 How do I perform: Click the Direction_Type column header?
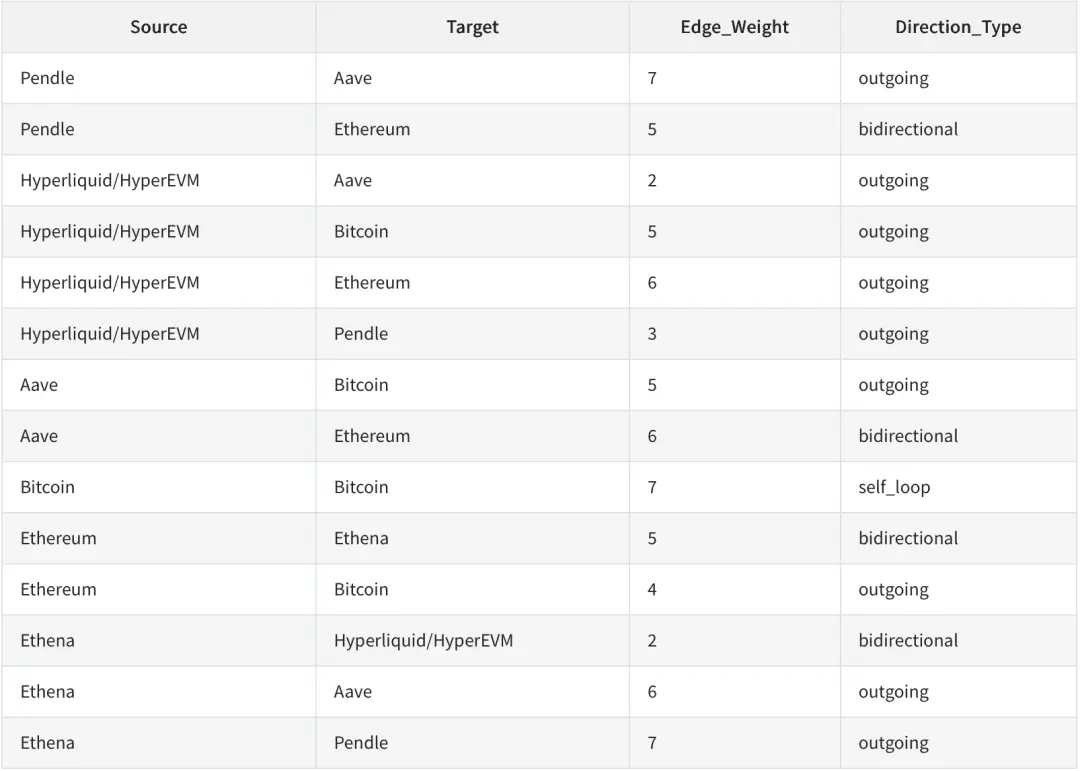958,27
